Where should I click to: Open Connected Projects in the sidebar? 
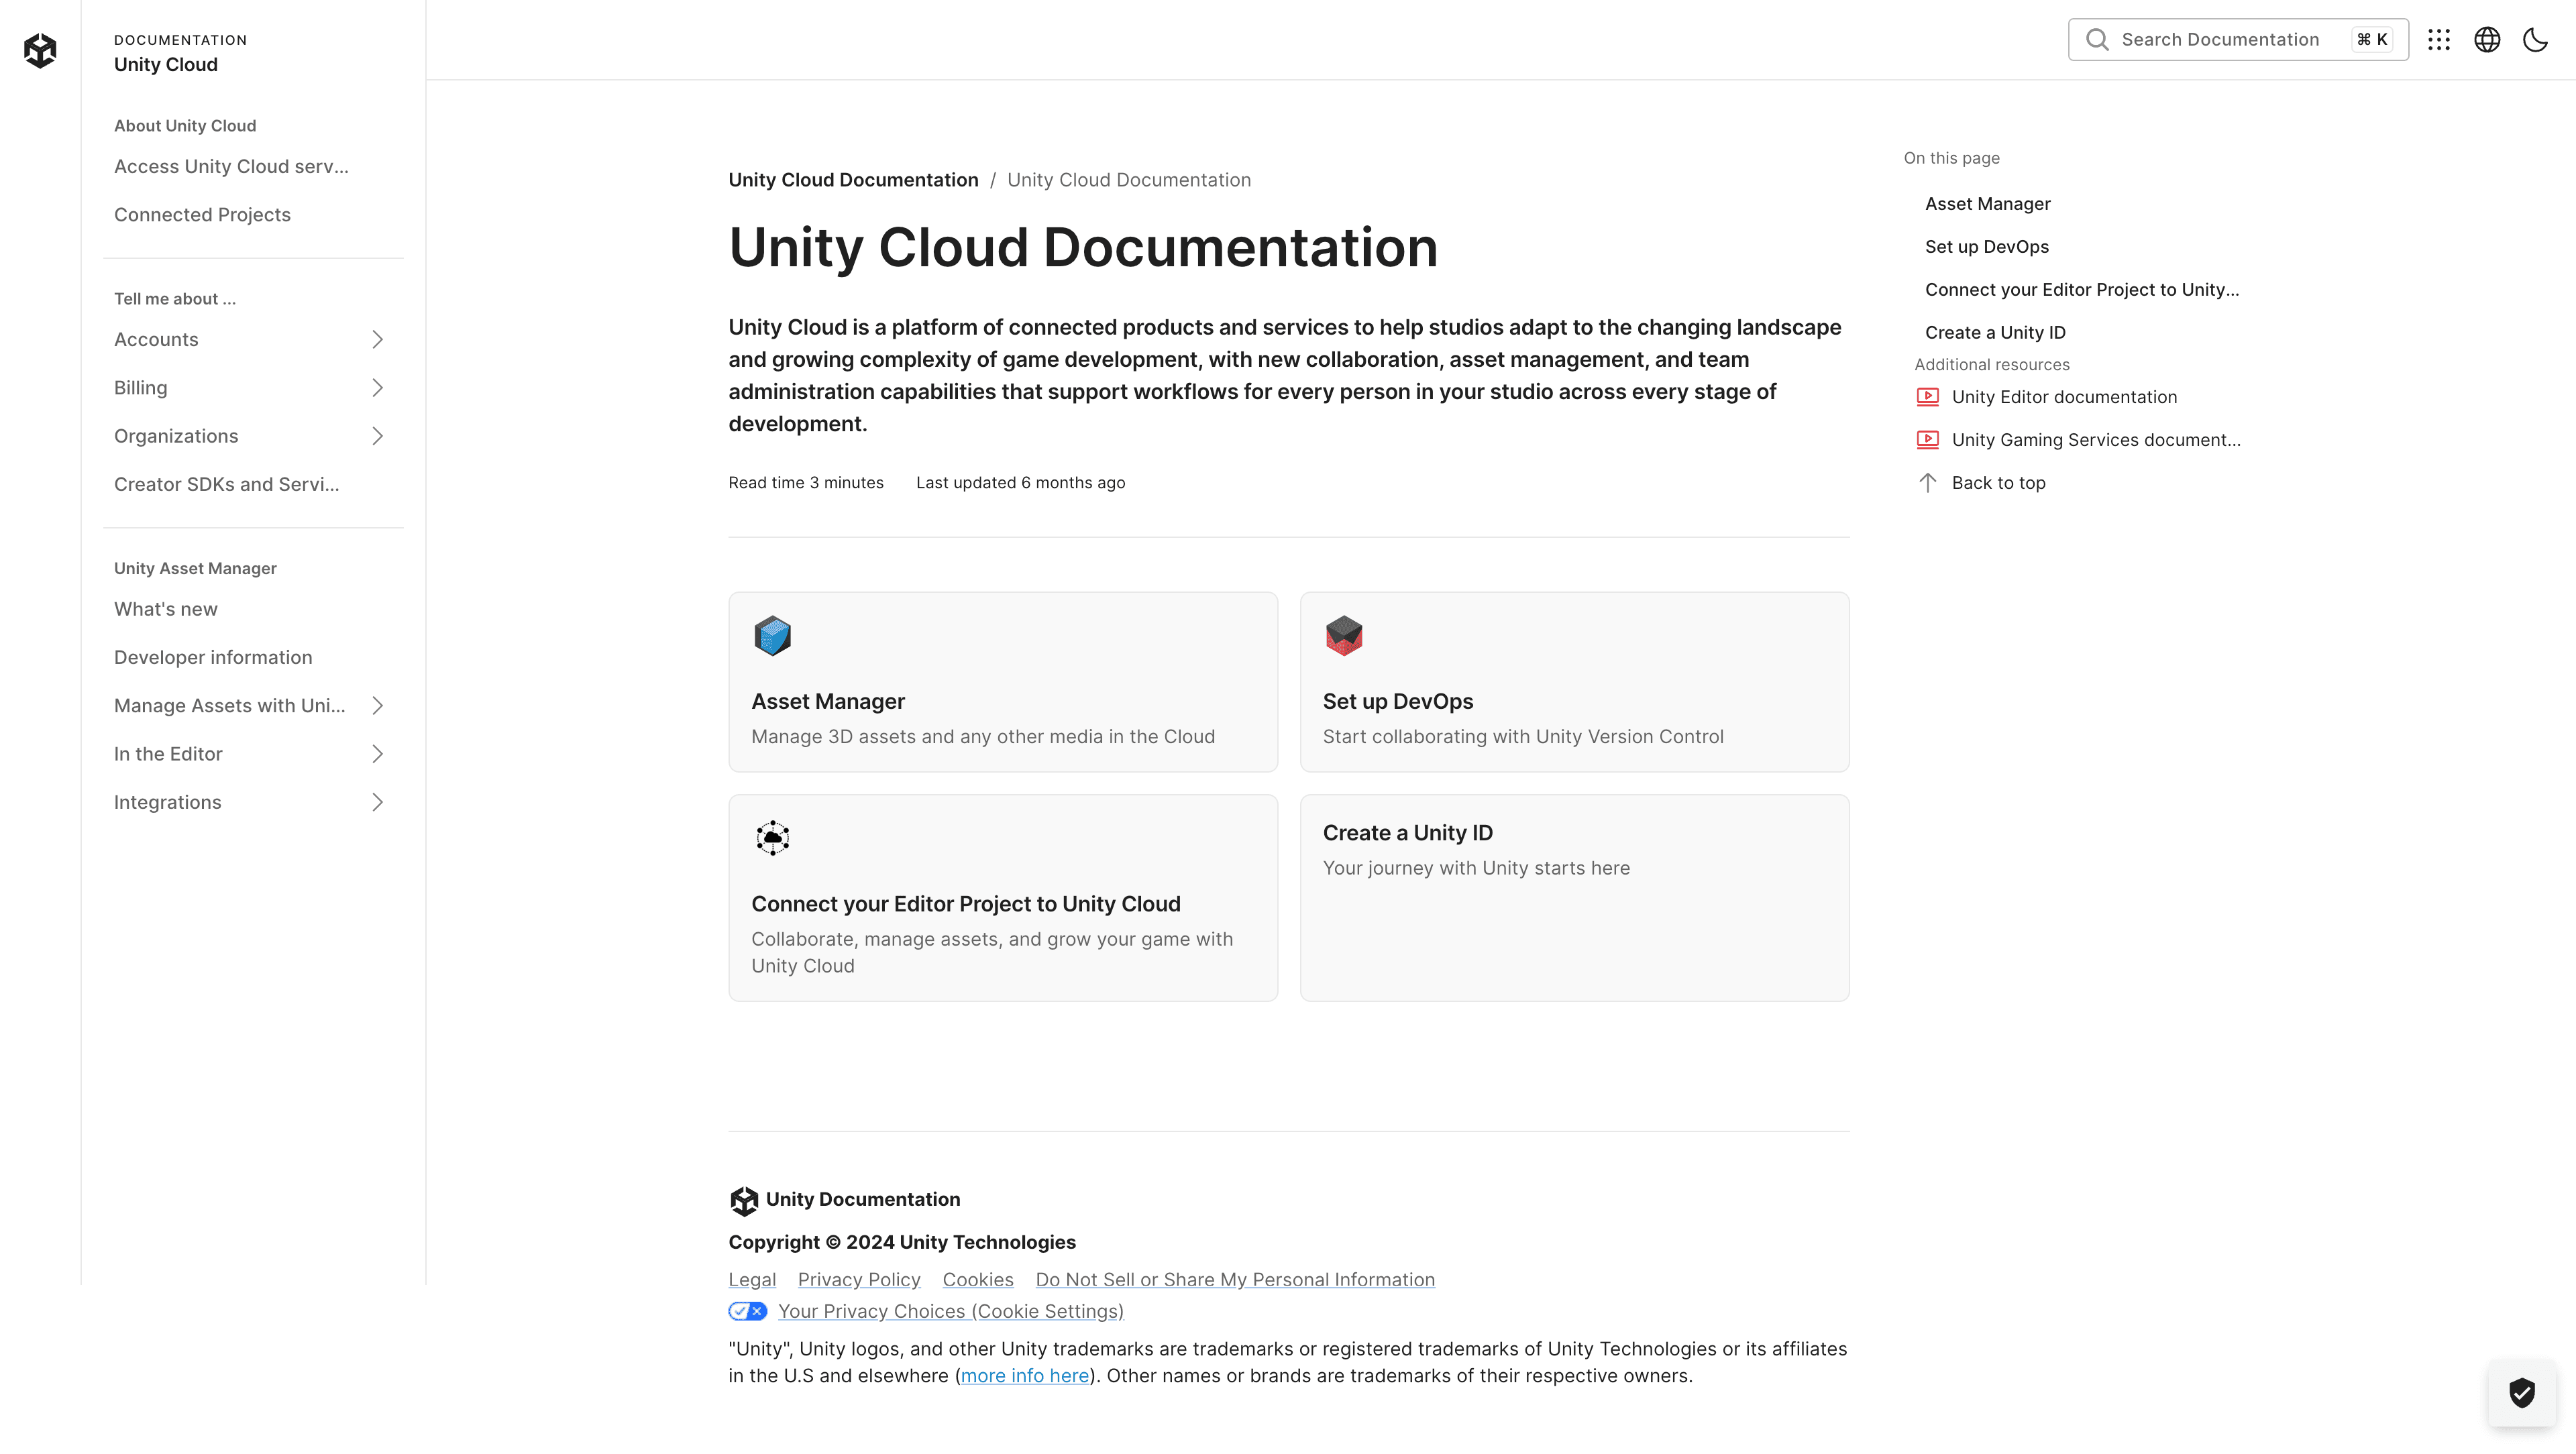tap(202, 215)
